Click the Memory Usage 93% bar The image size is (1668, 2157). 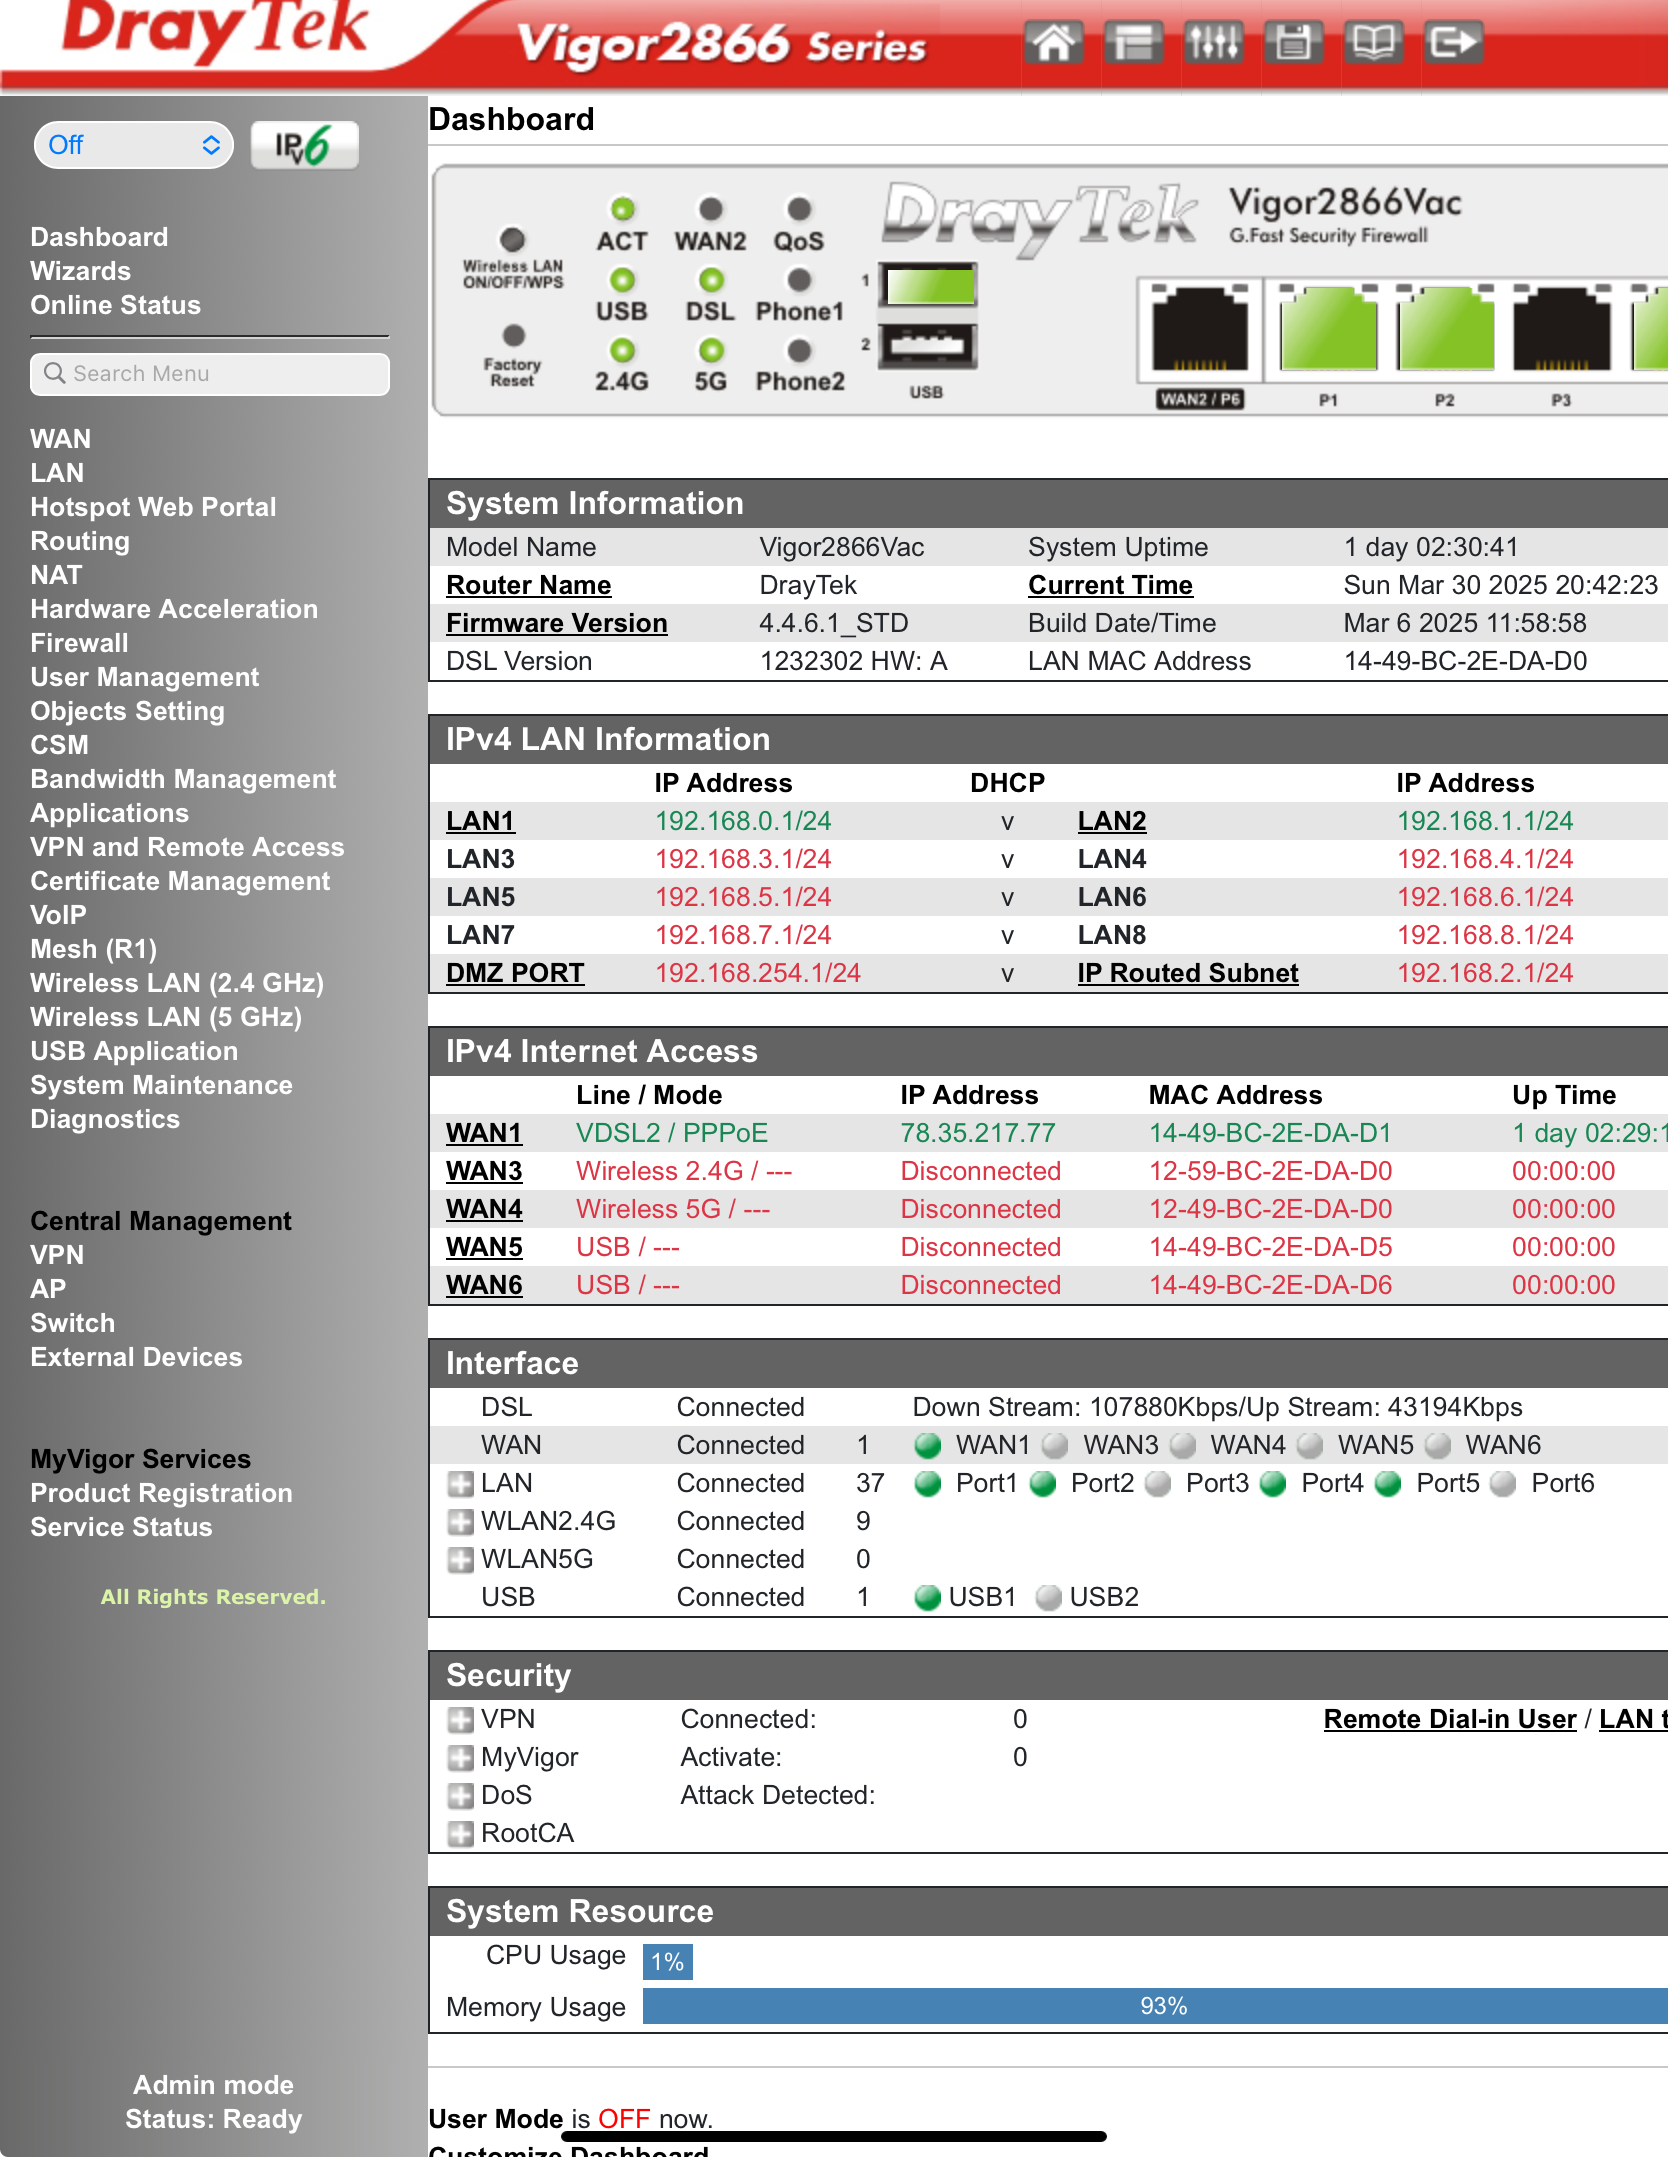pyautogui.click(x=1155, y=2006)
